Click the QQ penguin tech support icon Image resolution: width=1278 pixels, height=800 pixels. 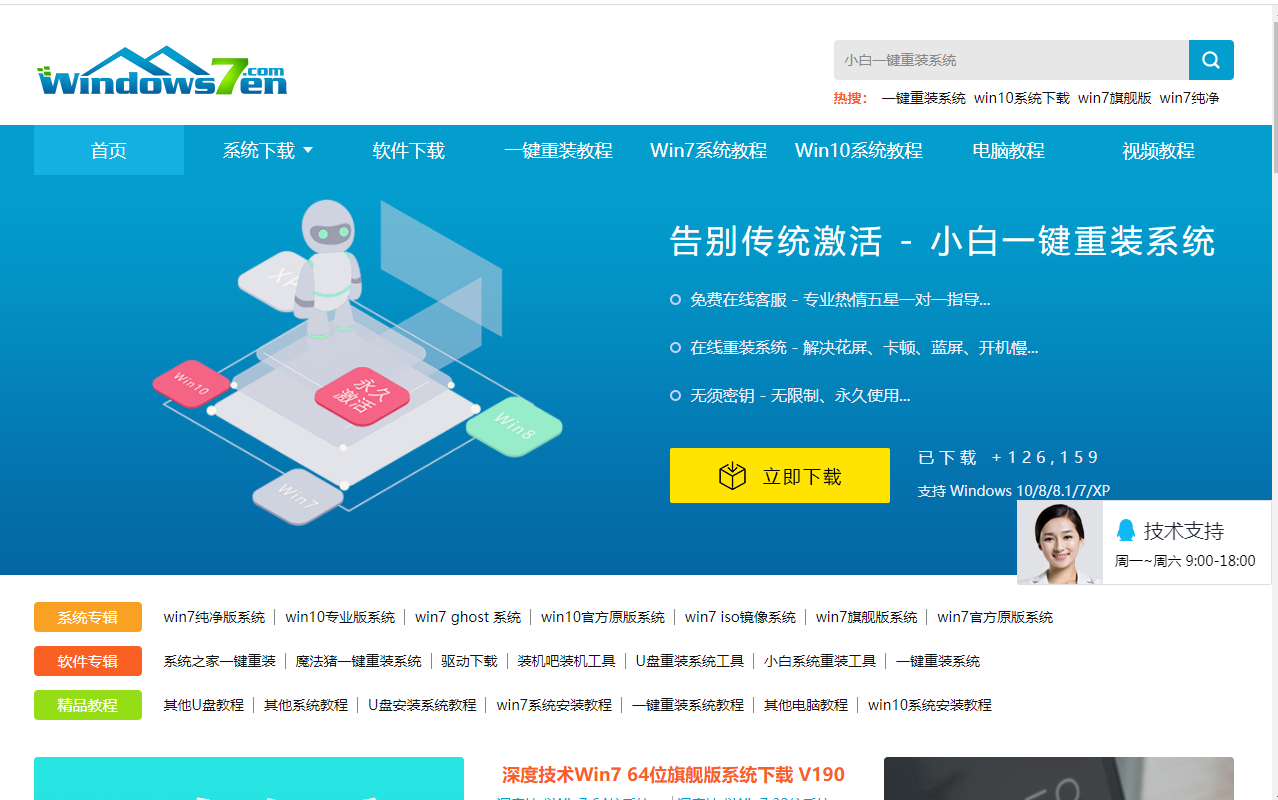tap(1126, 531)
